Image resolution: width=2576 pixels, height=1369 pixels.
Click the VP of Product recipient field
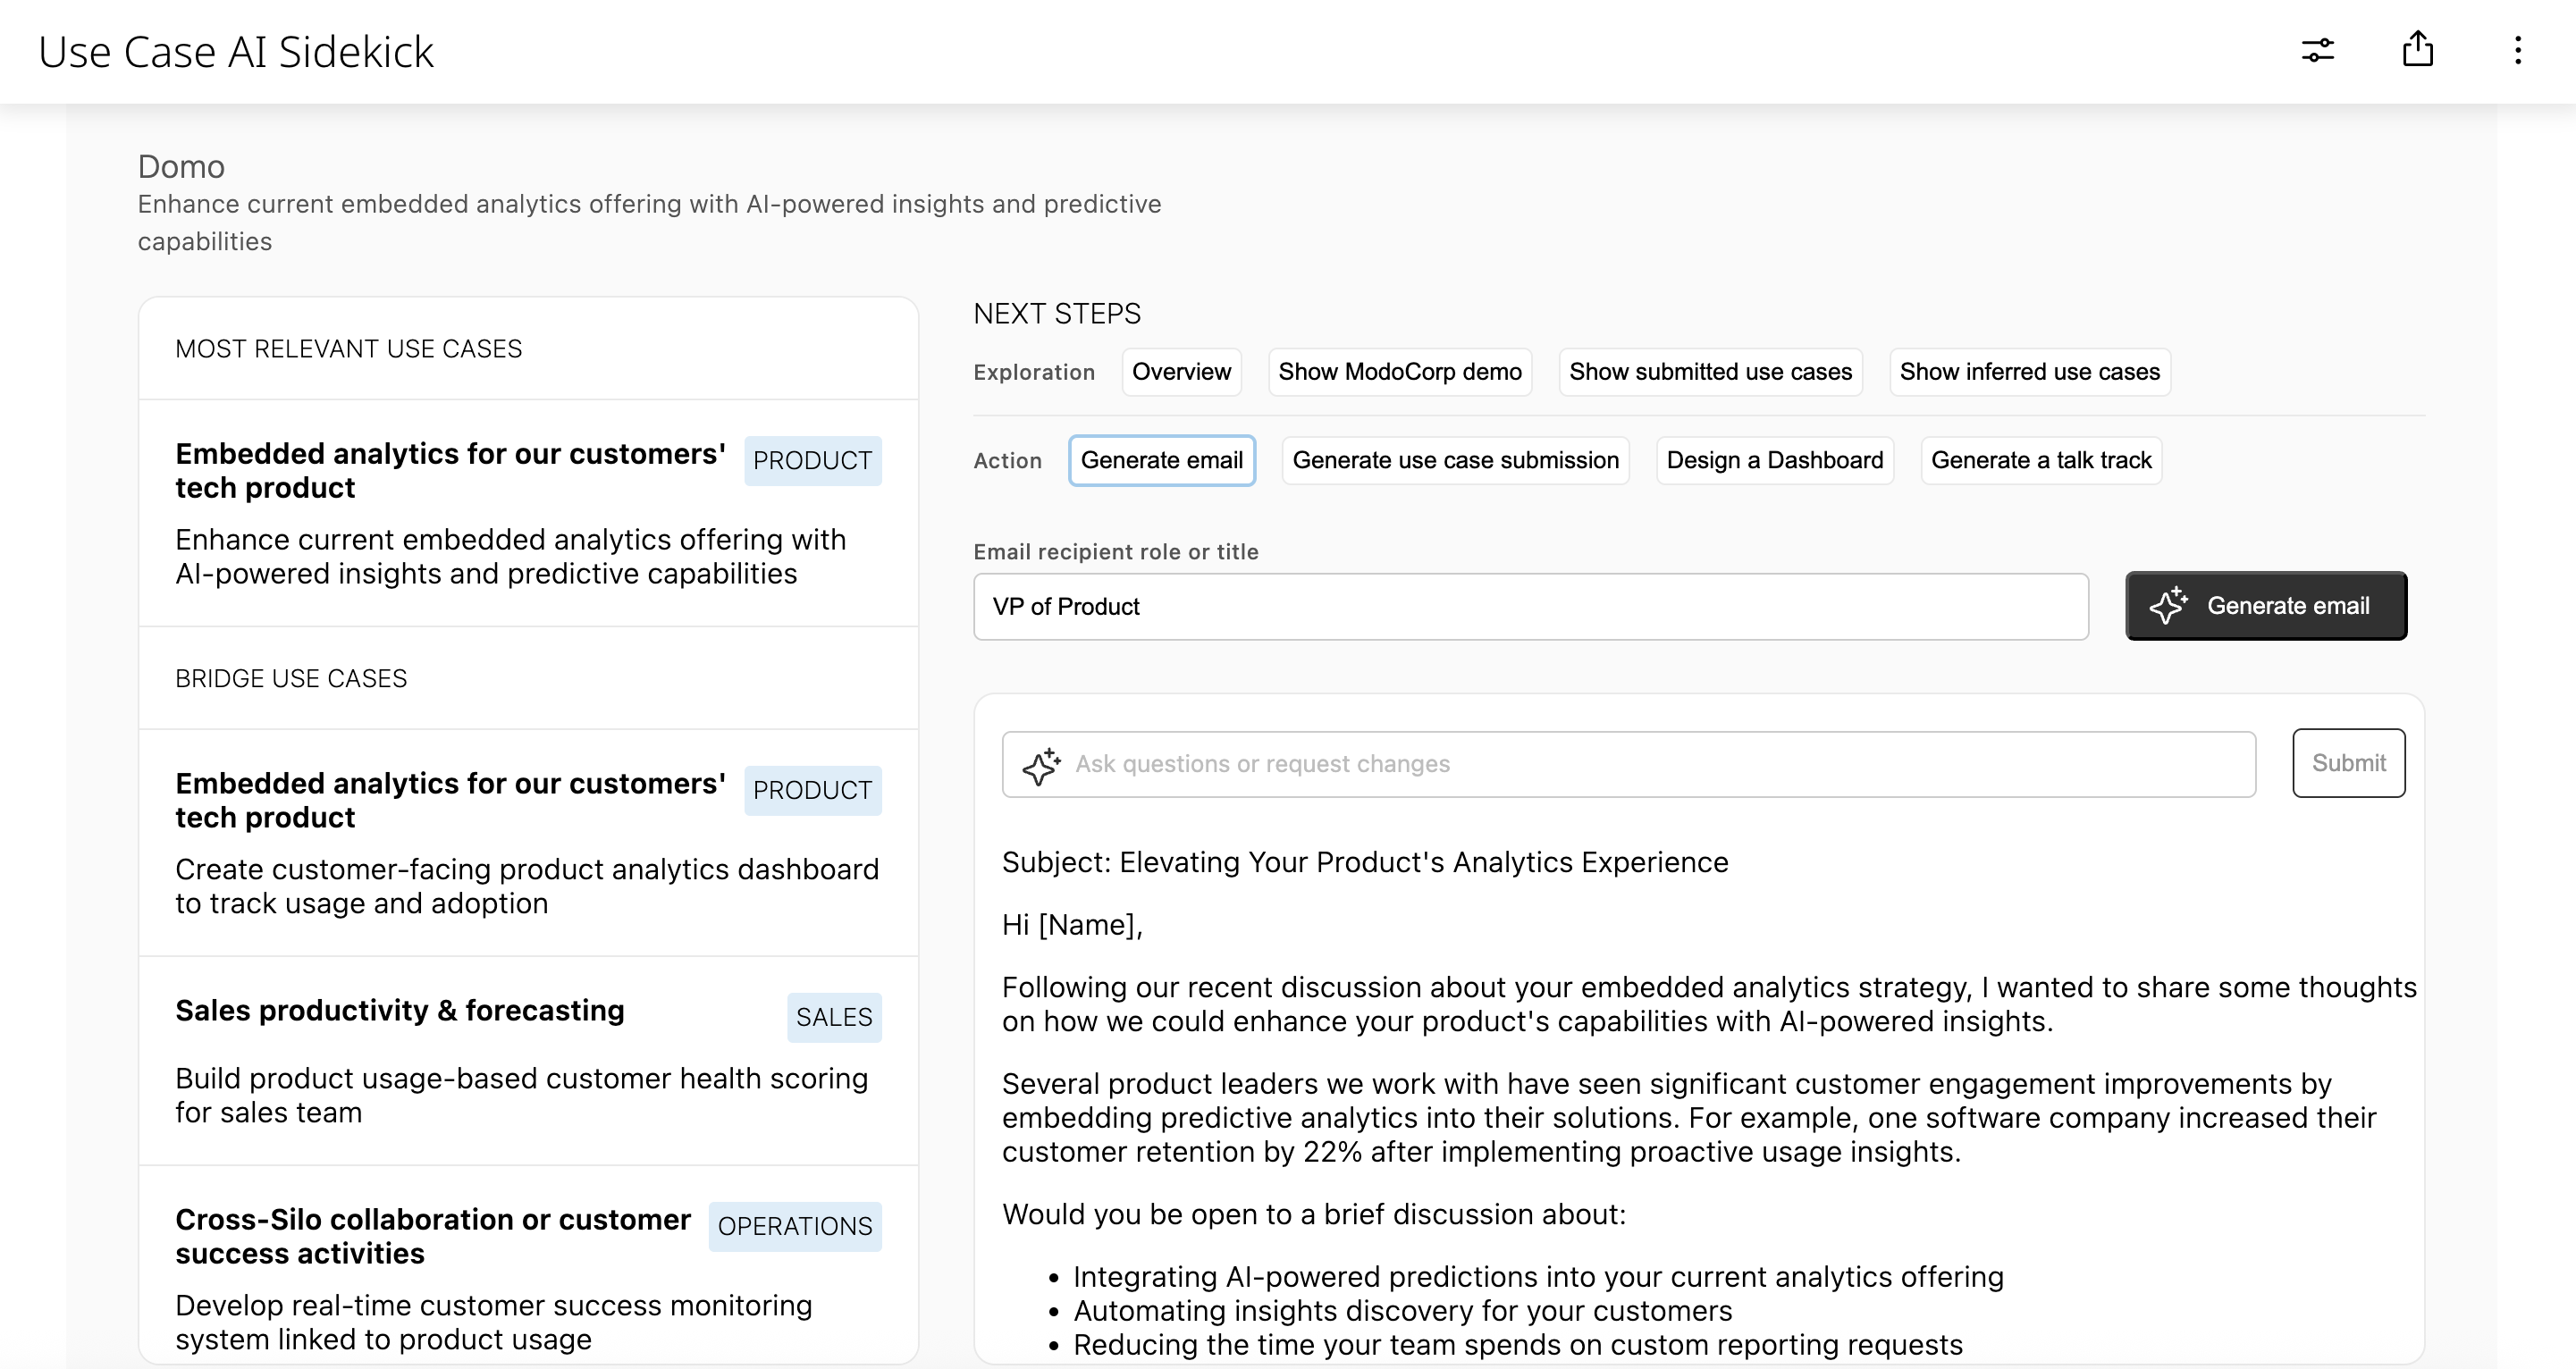coord(1530,606)
